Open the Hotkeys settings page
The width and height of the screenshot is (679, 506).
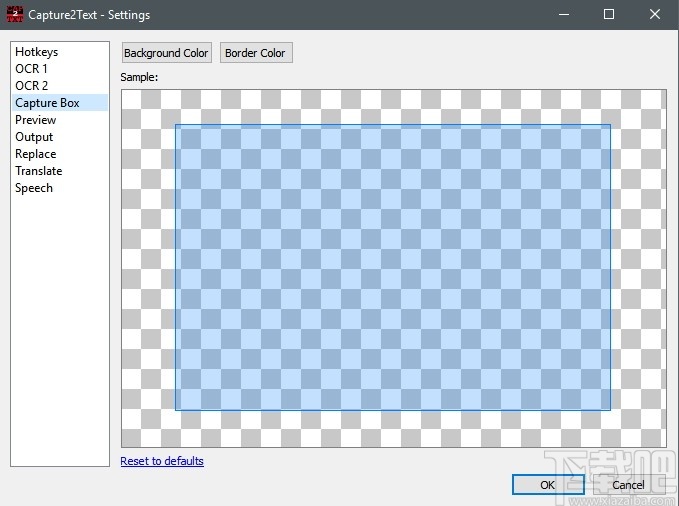60,52
